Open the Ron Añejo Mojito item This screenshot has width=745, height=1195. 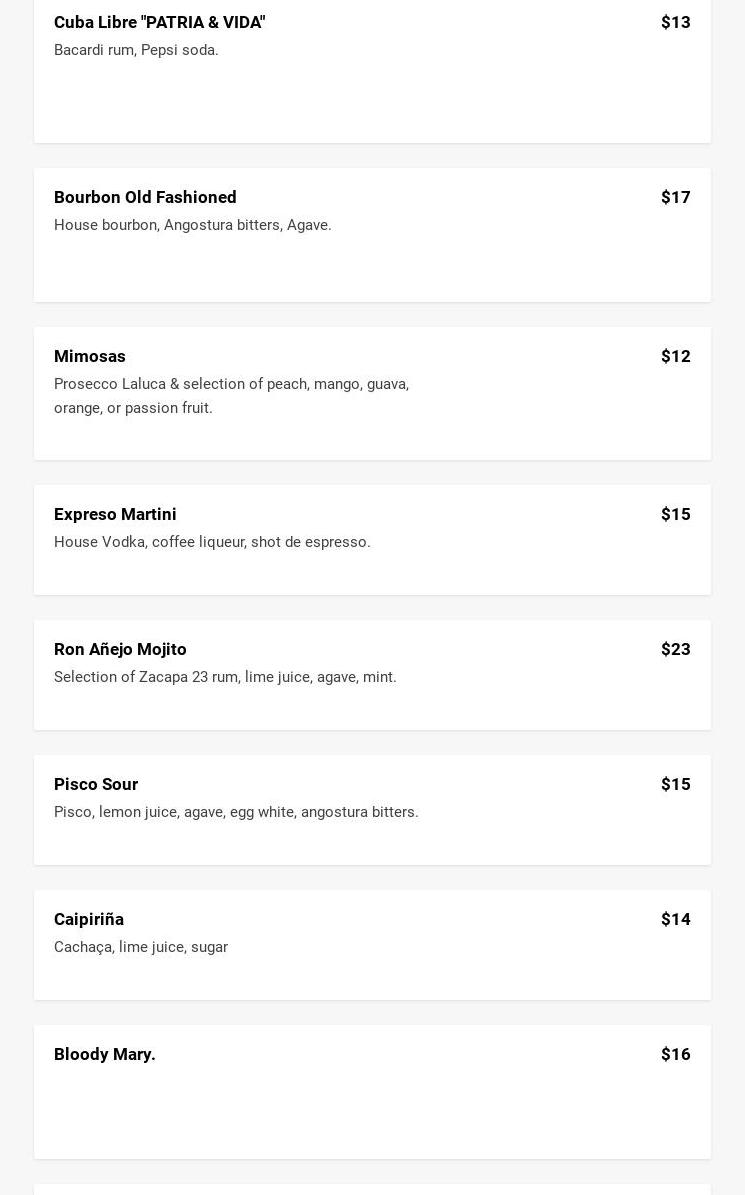tap(120, 649)
